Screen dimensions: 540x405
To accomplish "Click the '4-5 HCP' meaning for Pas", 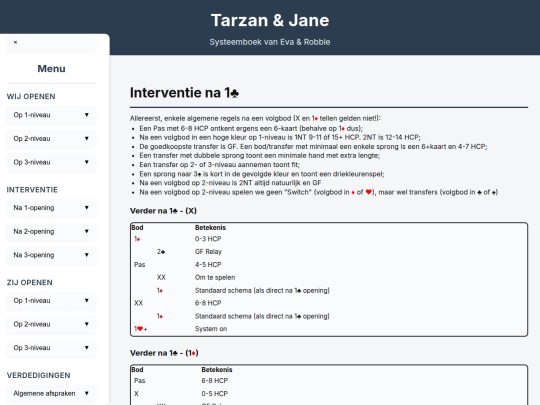I will [208, 264].
